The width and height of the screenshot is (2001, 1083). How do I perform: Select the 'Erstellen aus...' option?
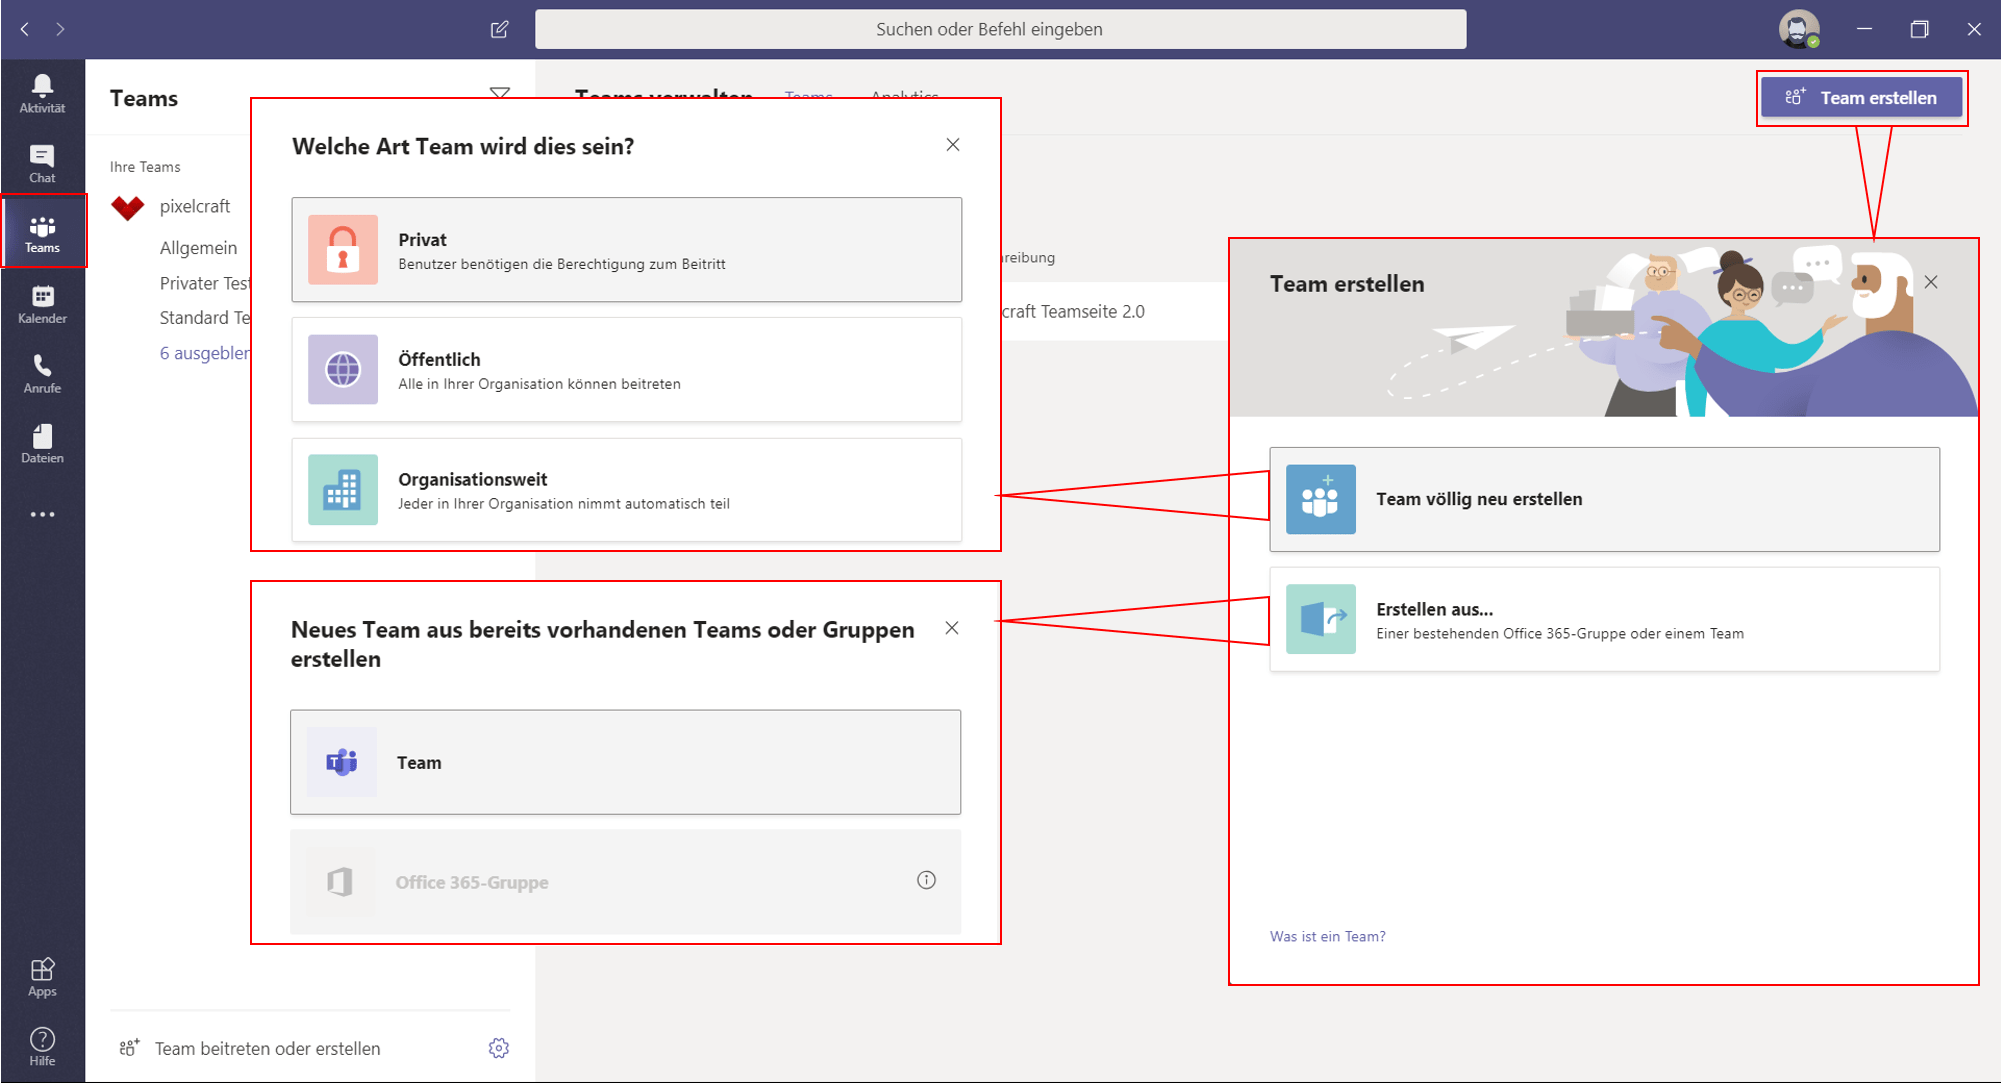(x=1605, y=619)
